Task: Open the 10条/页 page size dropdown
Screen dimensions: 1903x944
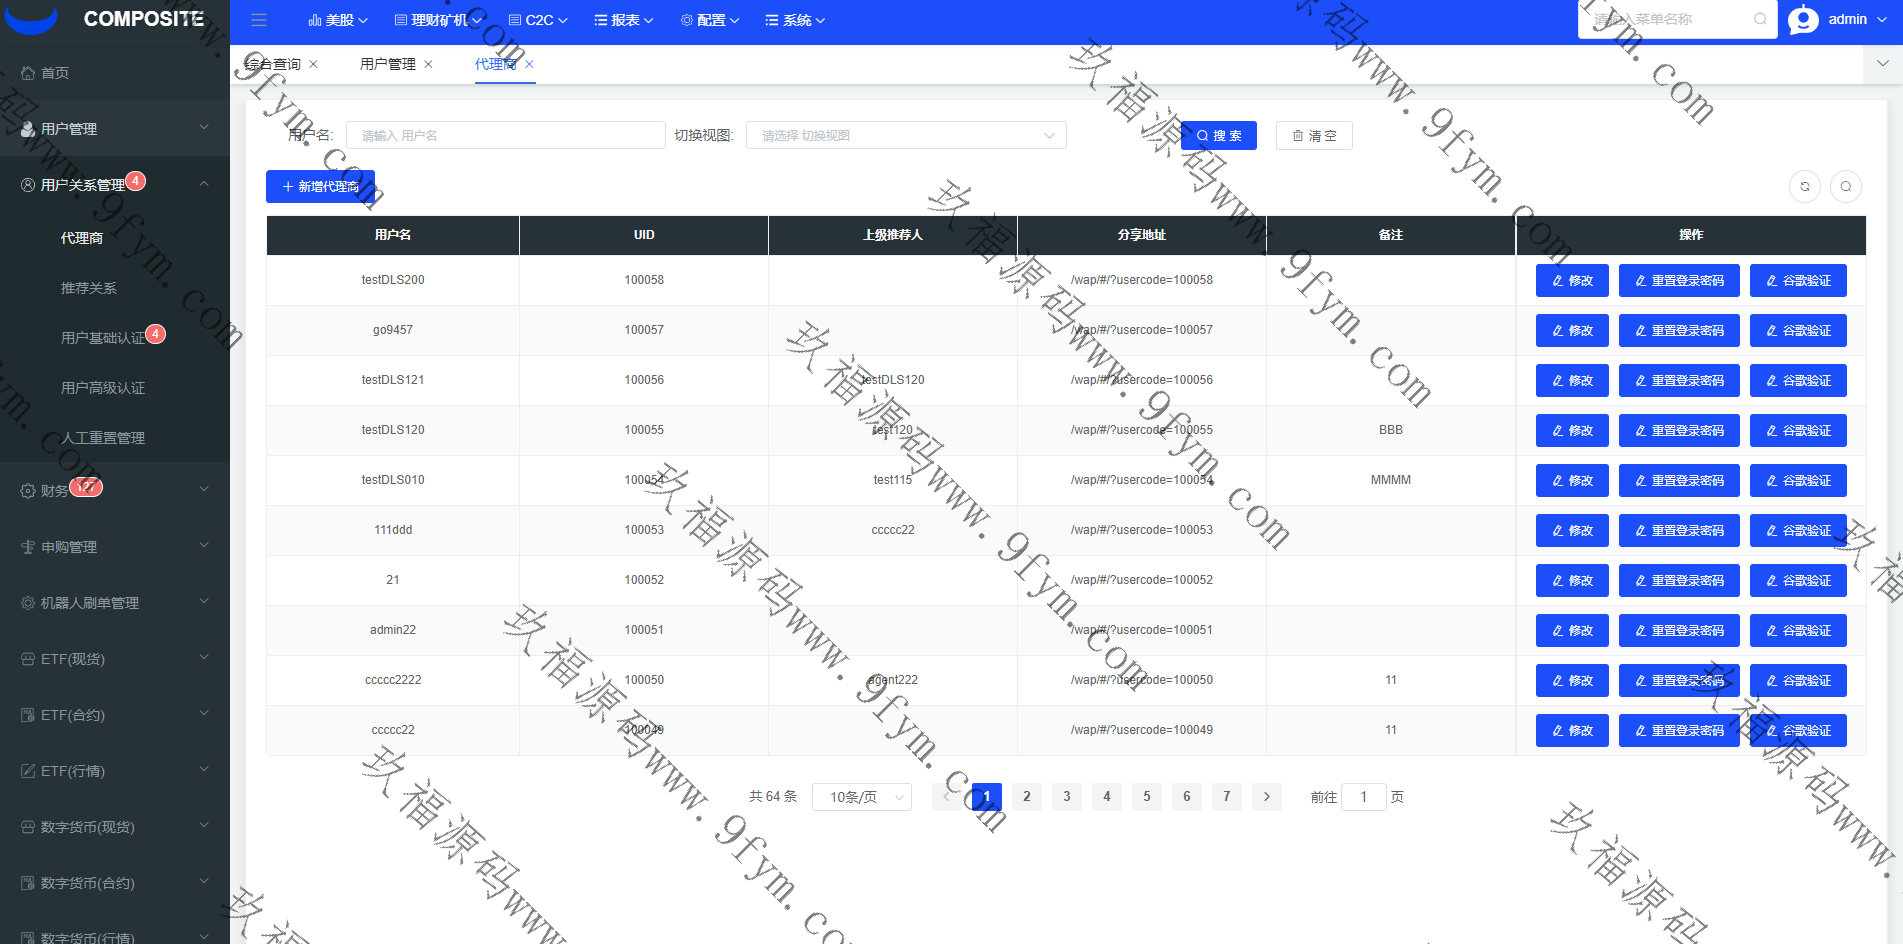Action: coord(861,797)
